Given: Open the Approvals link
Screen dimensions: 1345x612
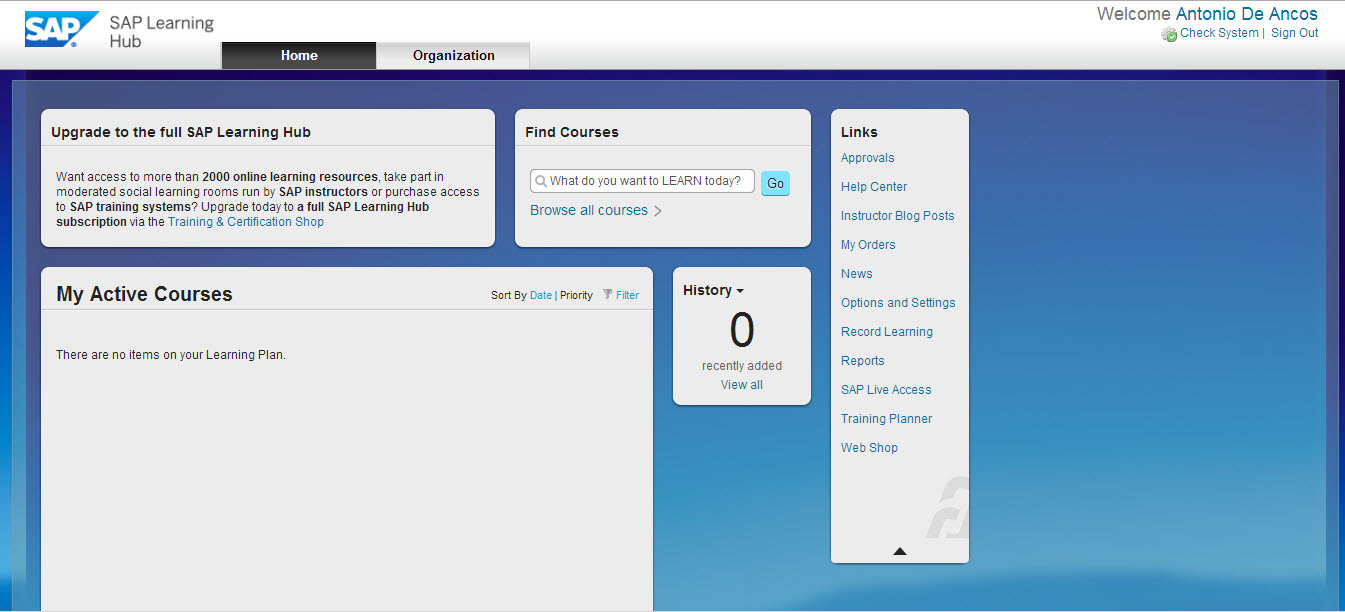Looking at the screenshot, I should point(868,158).
